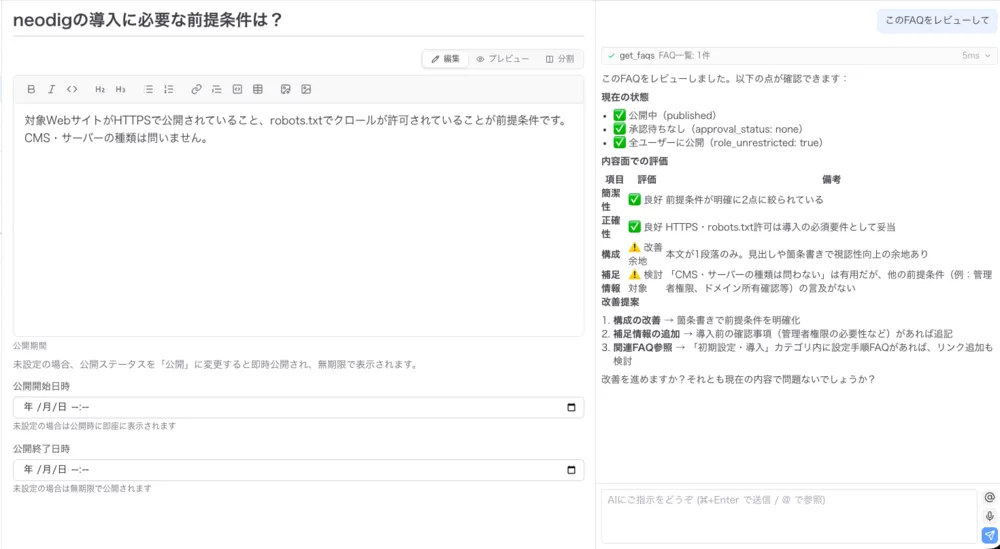1000x549 pixels.
Task: Click the 公開期間 section label
Action: click(x=30, y=346)
